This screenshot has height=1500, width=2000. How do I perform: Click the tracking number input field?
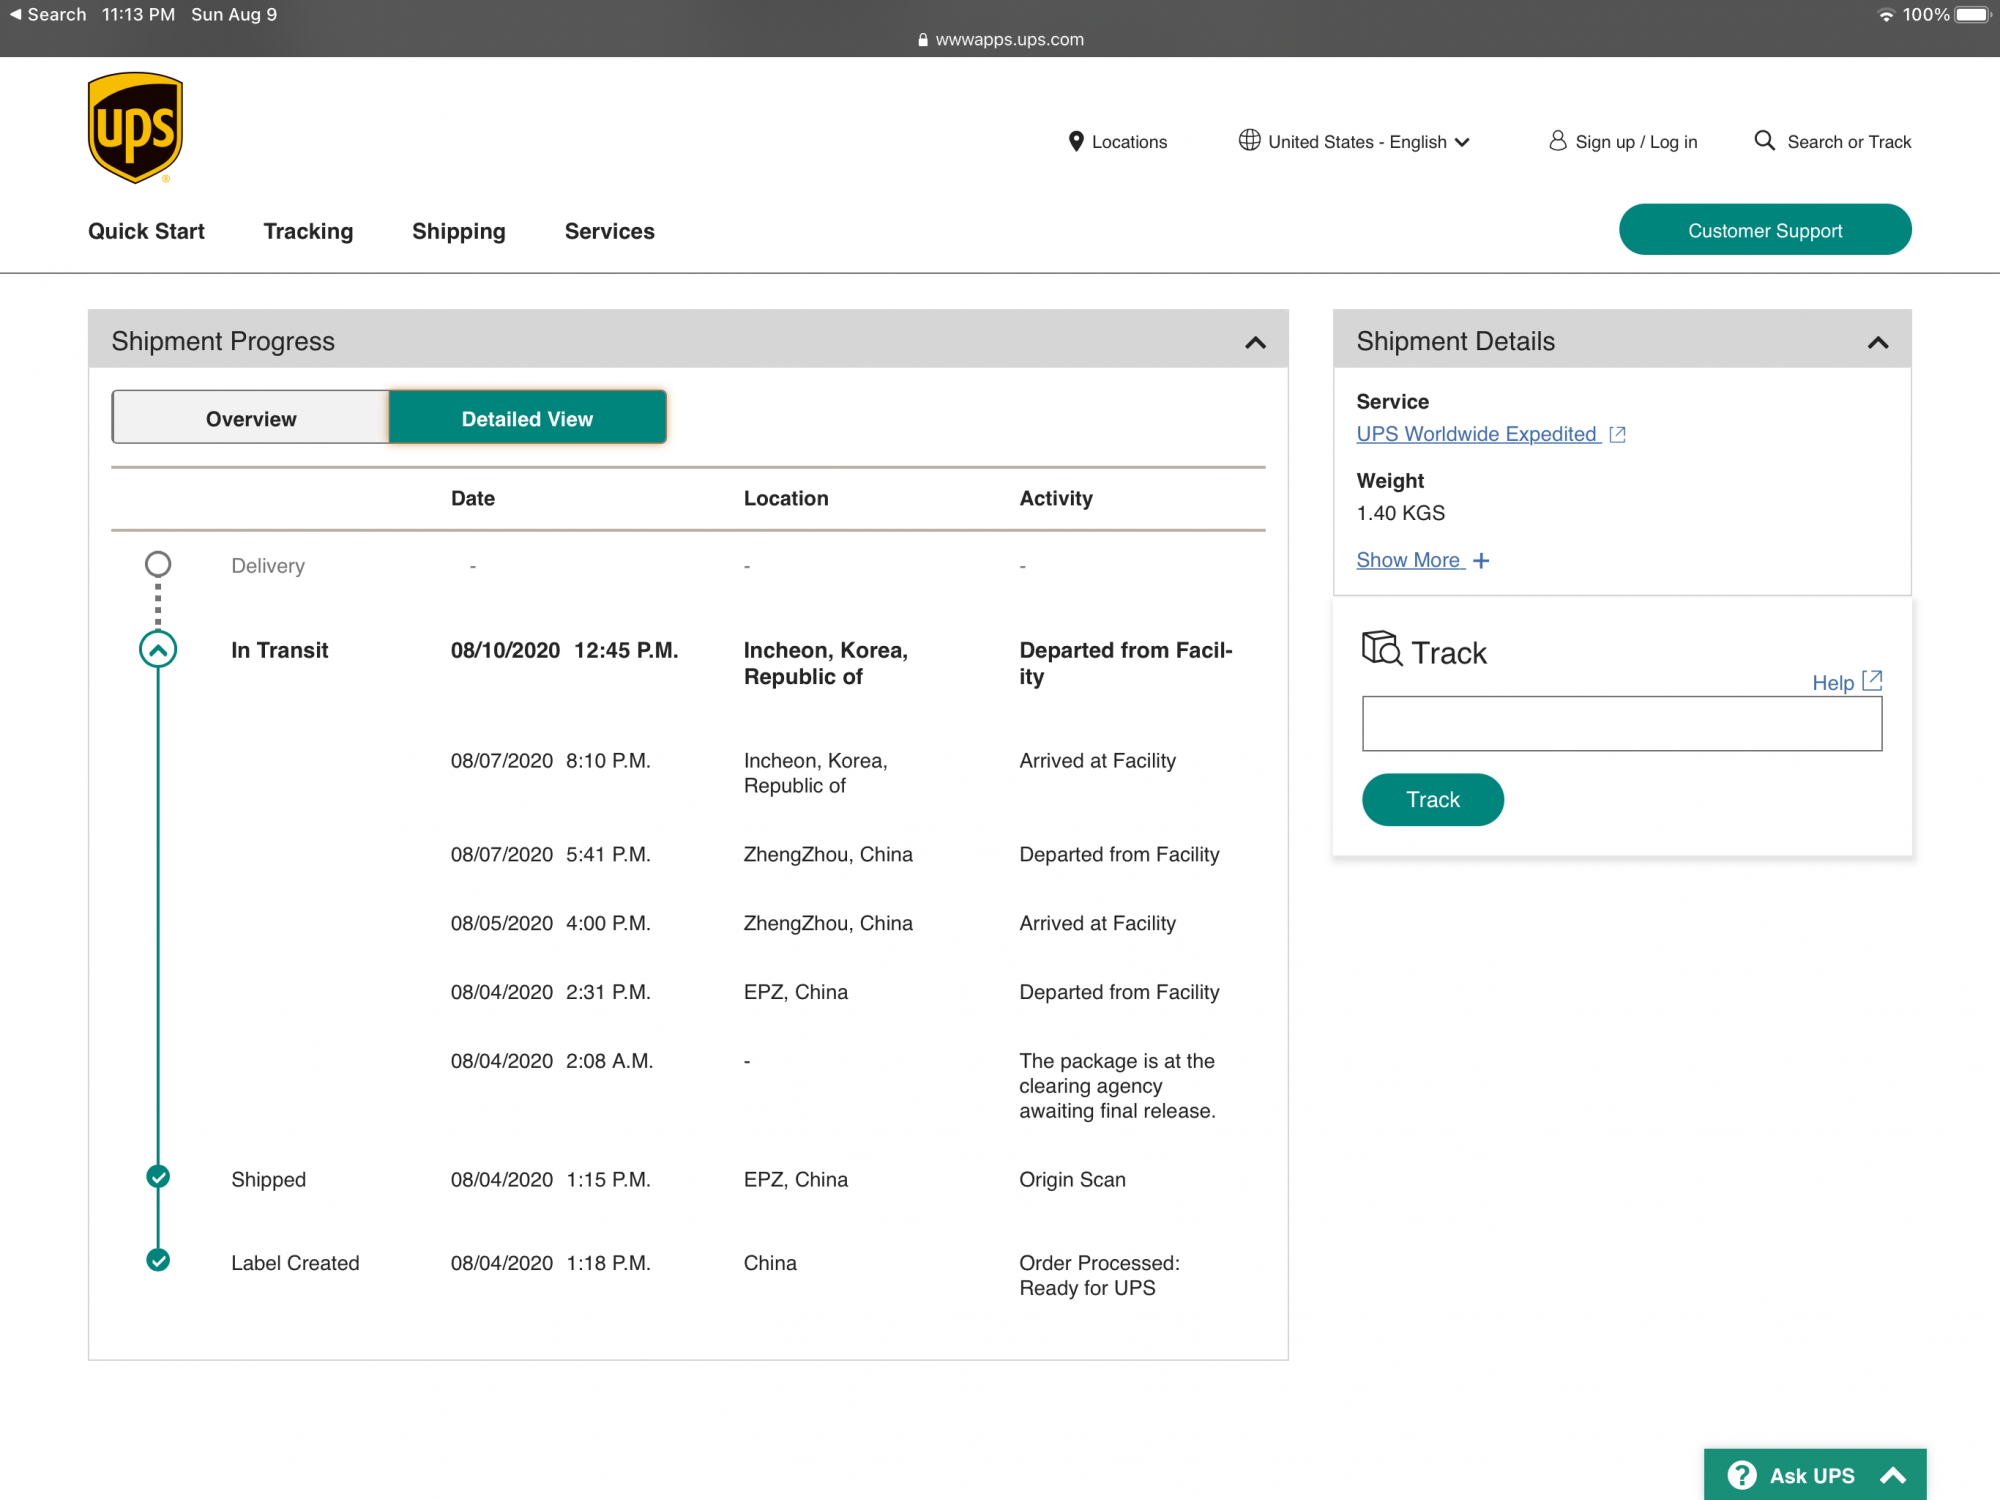tap(1621, 723)
